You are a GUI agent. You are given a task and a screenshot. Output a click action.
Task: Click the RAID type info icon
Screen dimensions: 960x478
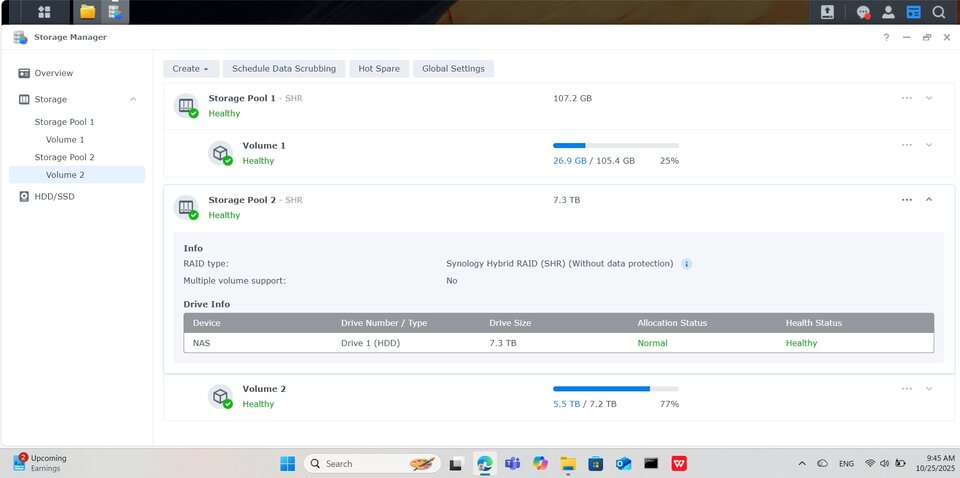(686, 264)
